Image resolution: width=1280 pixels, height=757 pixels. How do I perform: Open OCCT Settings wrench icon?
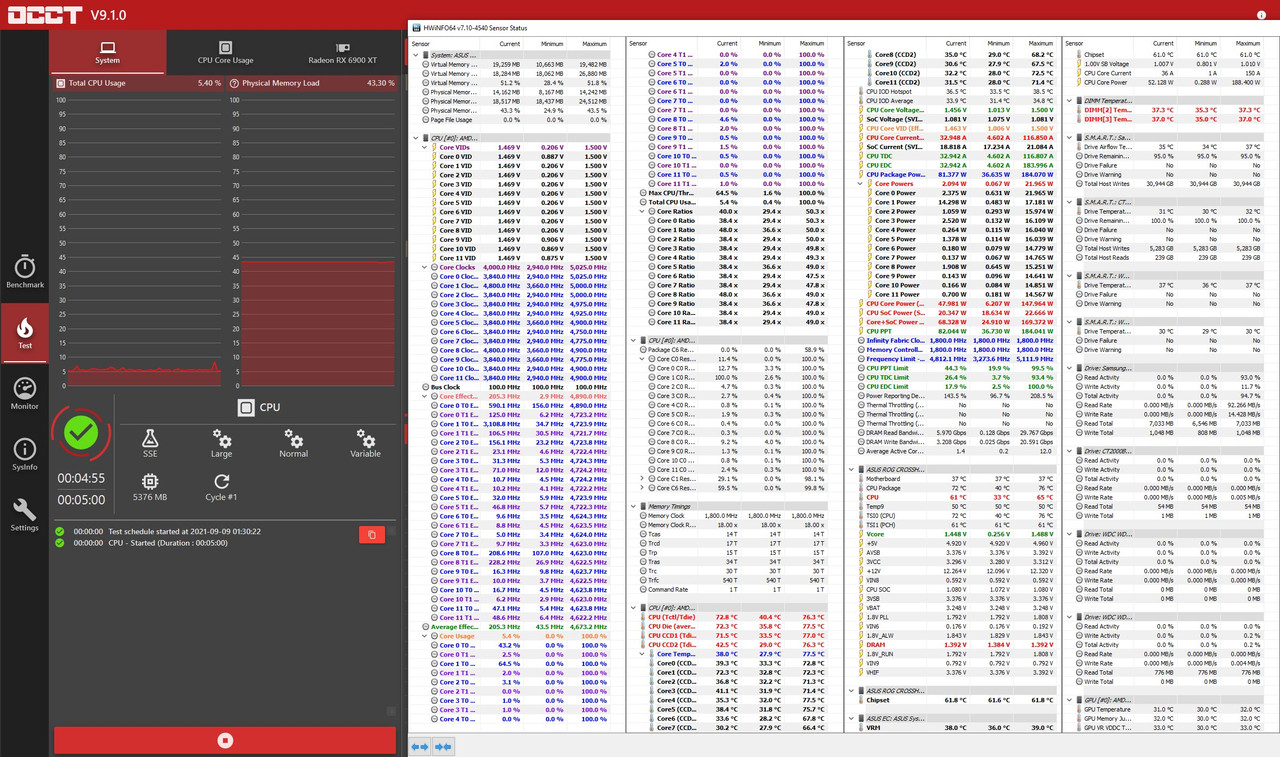click(x=25, y=515)
